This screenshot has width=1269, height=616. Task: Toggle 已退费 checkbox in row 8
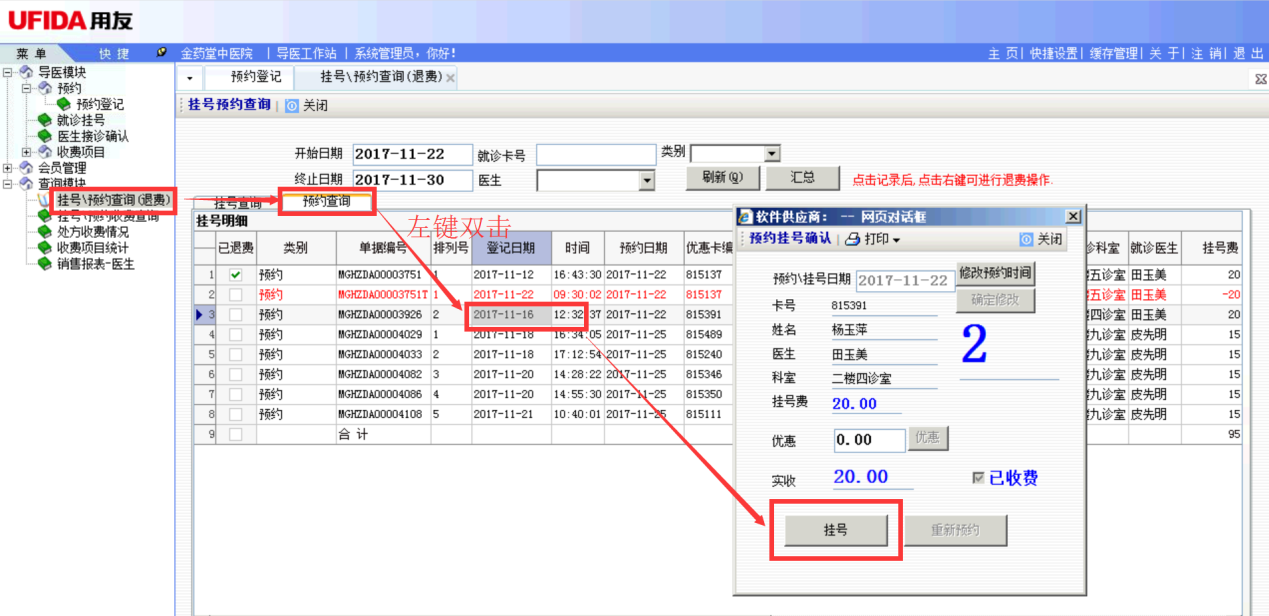click(235, 414)
